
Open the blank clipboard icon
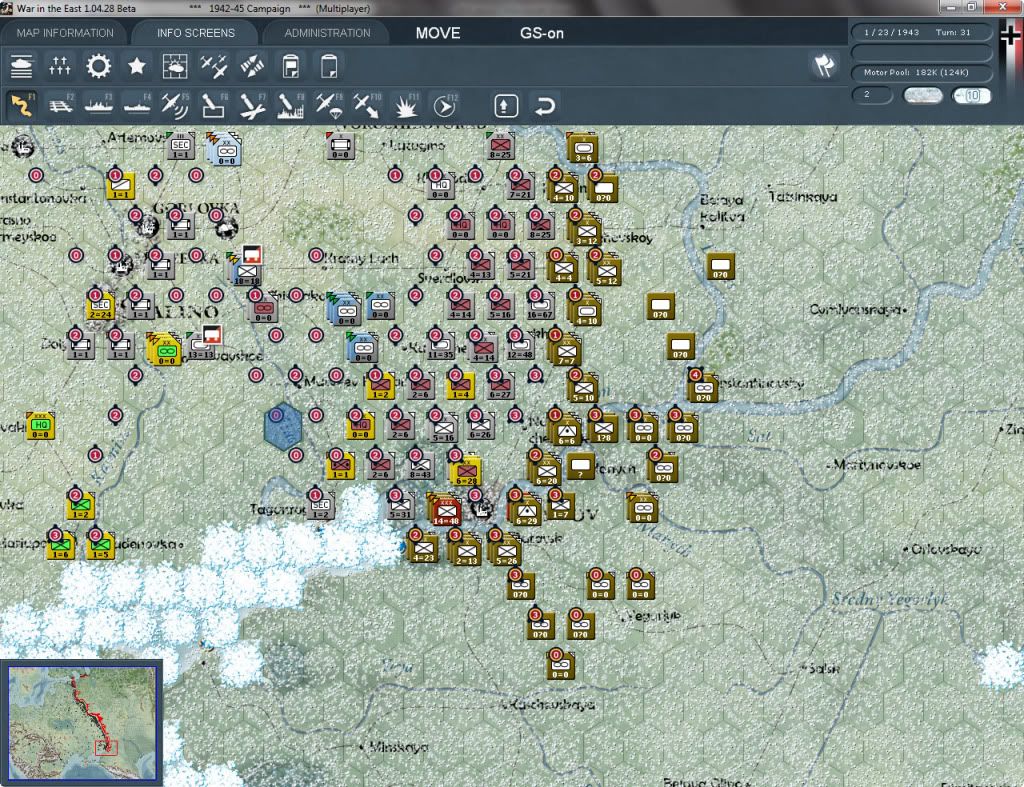329,66
